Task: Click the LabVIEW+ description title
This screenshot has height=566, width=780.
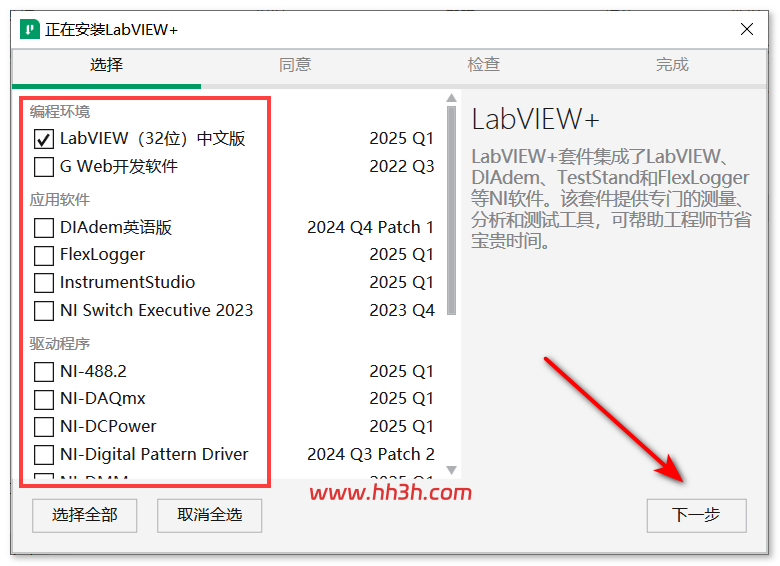Action: [x=535, y=119]
